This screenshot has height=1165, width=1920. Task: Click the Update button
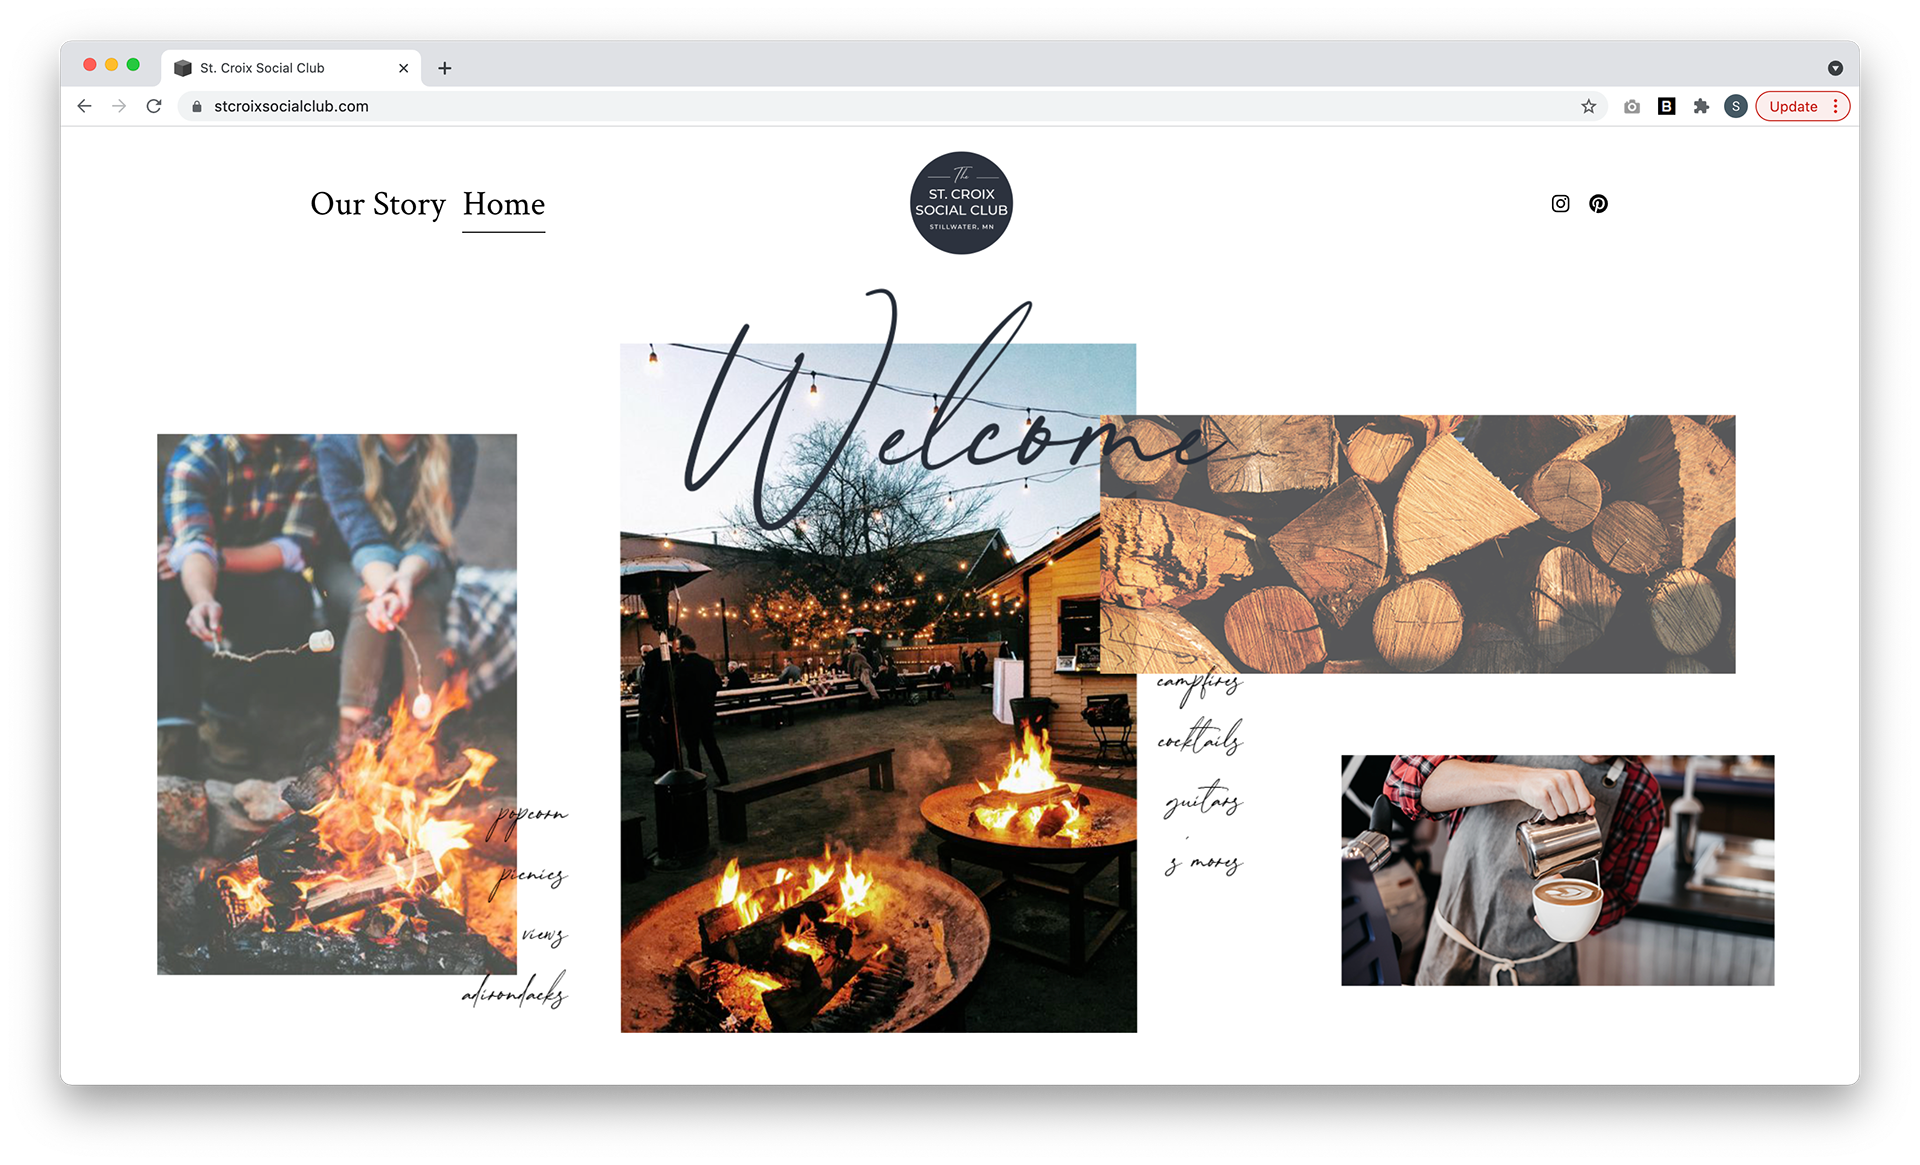tap(1793, 107)
